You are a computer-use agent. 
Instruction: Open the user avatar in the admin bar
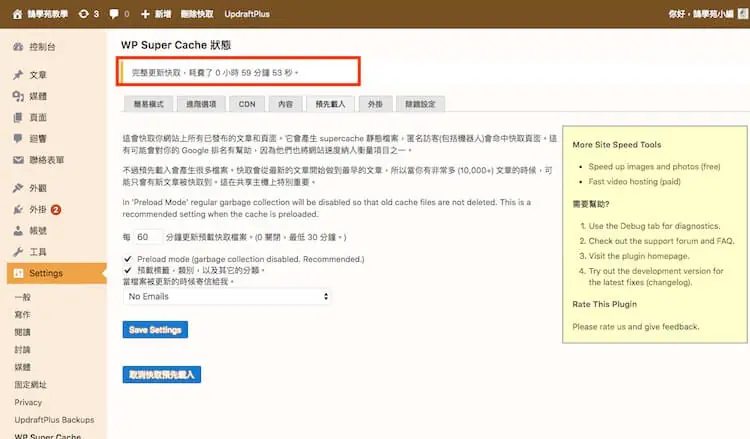pyautogui.click(x=743, y=14)
